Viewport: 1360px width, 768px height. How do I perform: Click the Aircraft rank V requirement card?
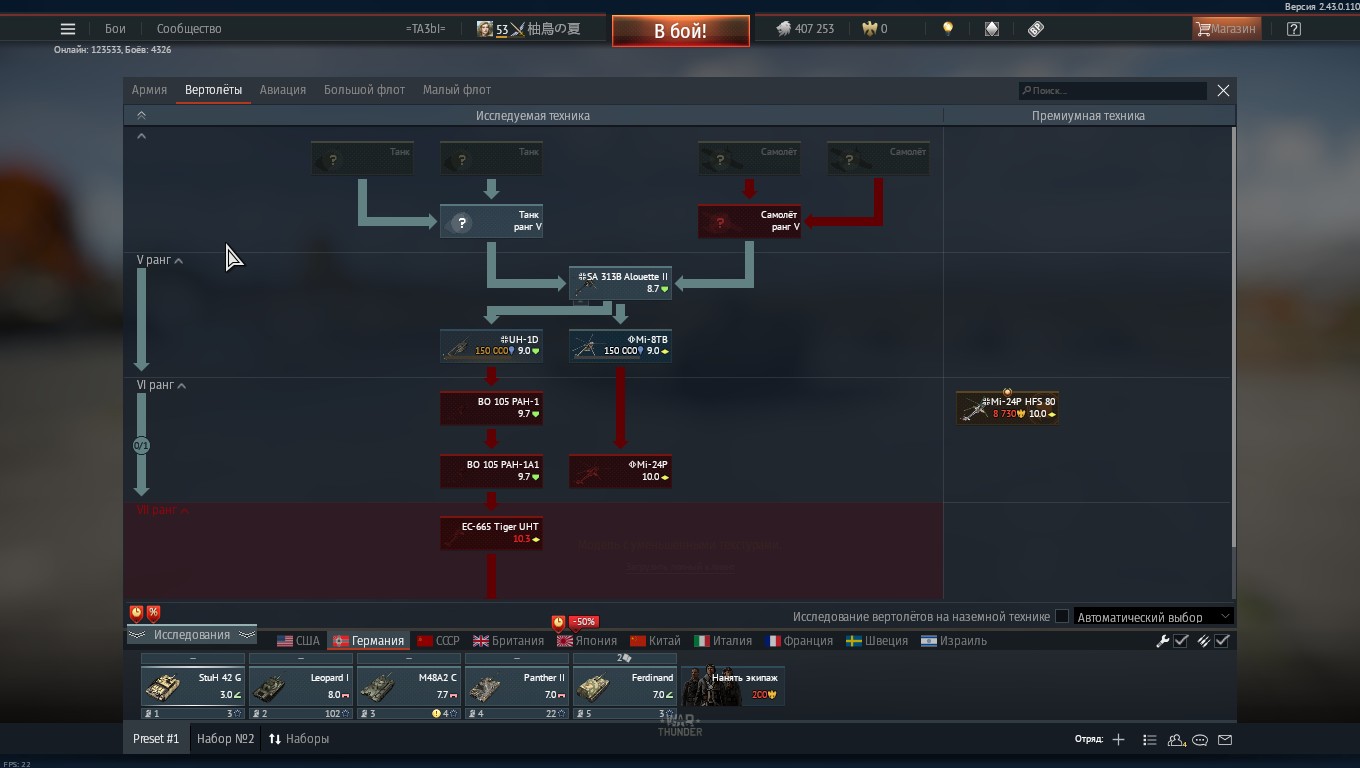749,221
